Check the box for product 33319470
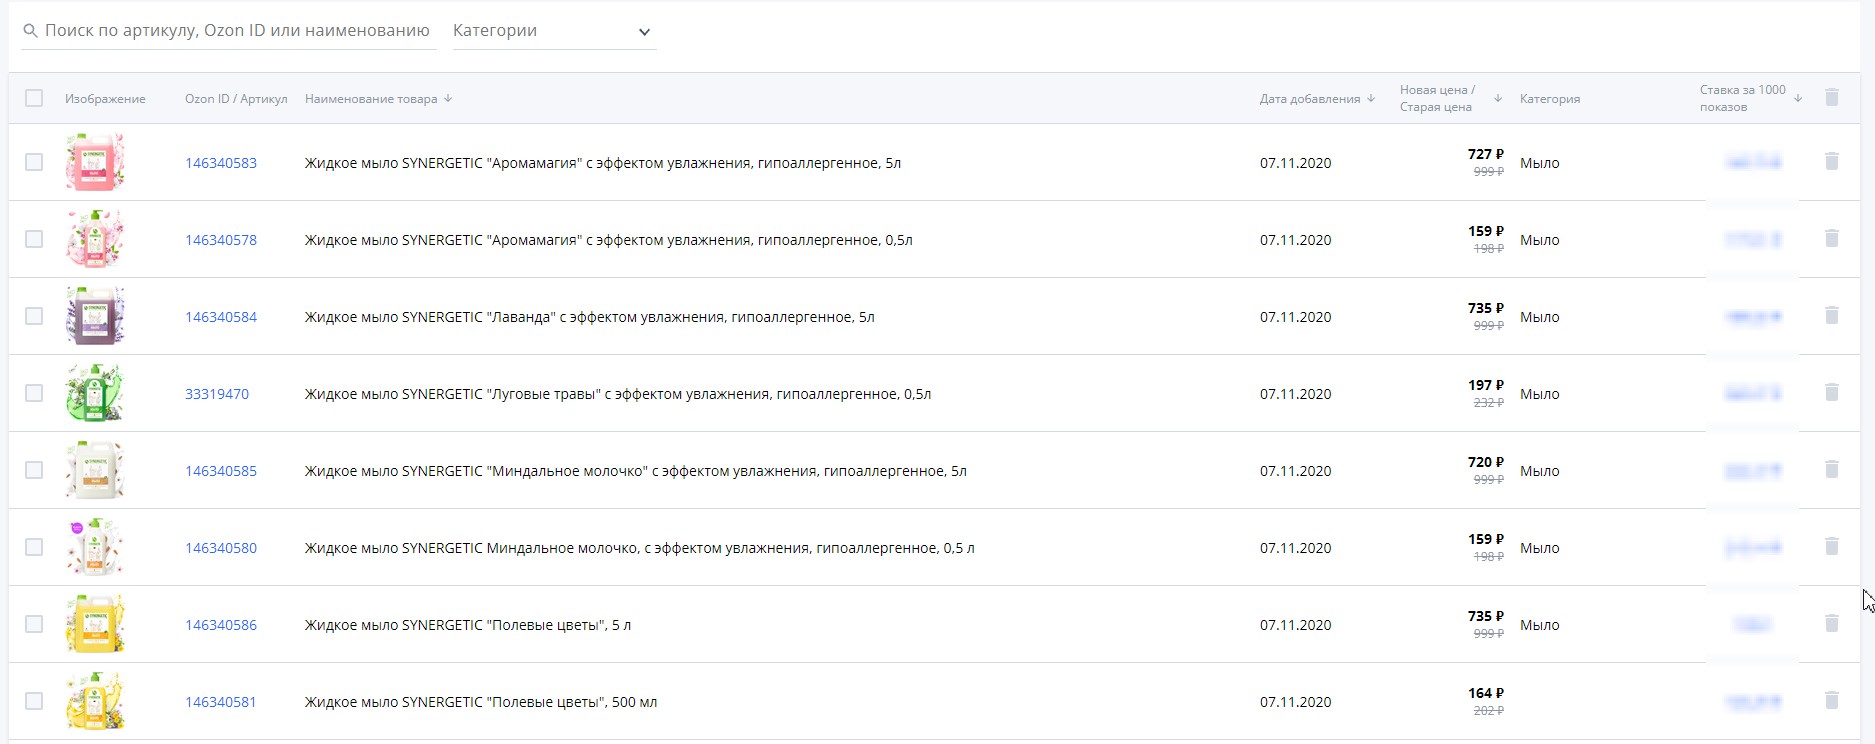The image size is (1875, 744). (34, 393)
